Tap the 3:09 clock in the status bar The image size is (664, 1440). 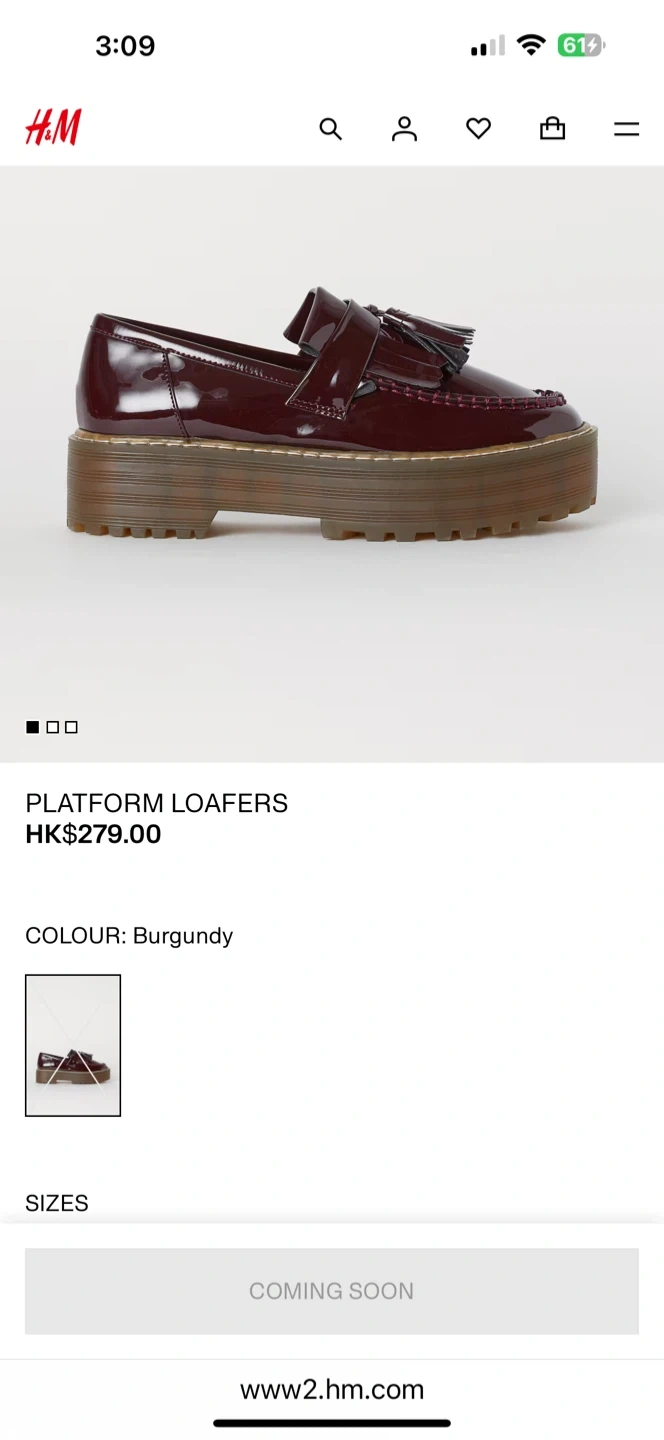coord(125,45)
